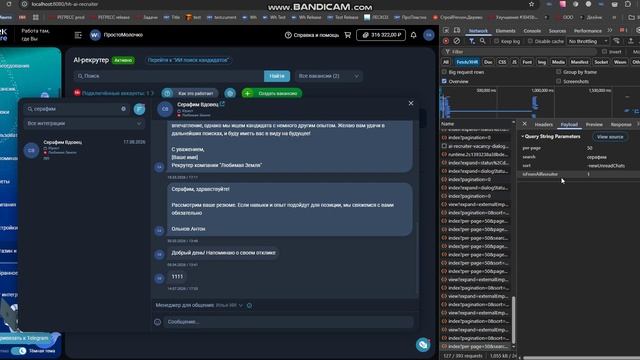Viewport: 640px width, 360px height.
Task: Open the DevTools network search magnifier
Action: click(x=482, y=41)
